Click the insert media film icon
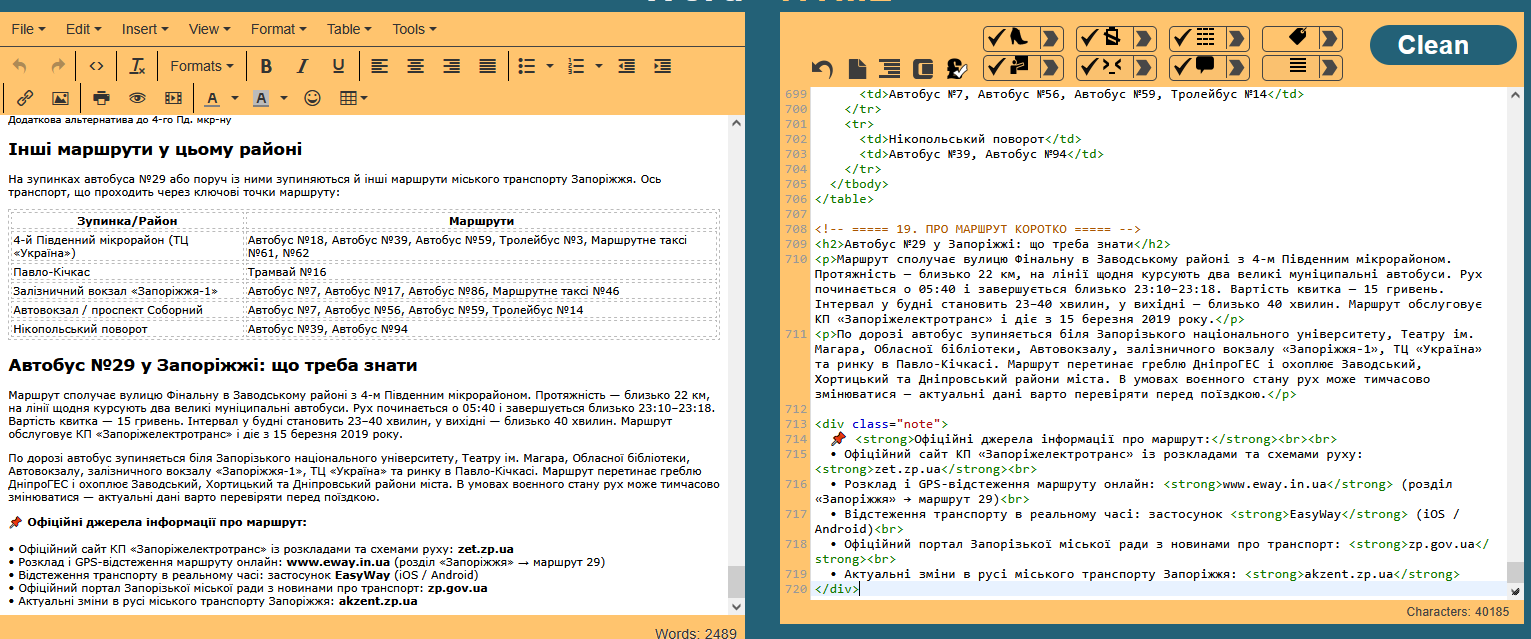The height and width of the screenshot is (639, 1531). pos(173,98)
